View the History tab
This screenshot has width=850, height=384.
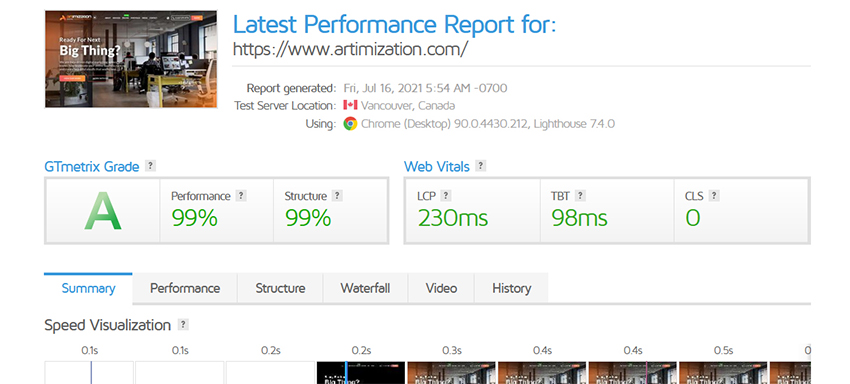click(x=511, y=288)
